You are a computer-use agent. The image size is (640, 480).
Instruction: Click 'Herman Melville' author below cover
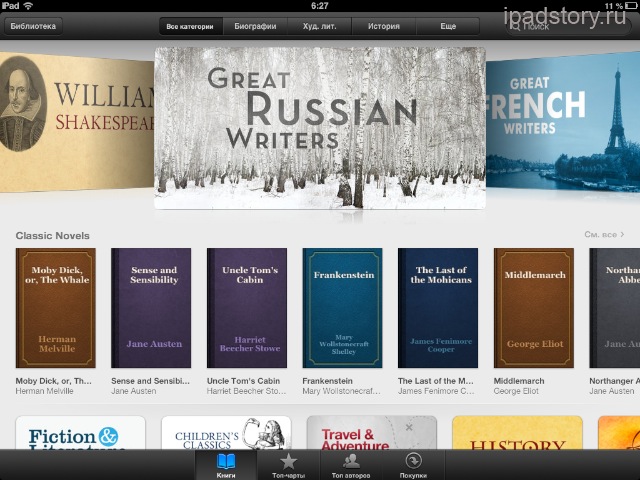[x=44, y=391]
